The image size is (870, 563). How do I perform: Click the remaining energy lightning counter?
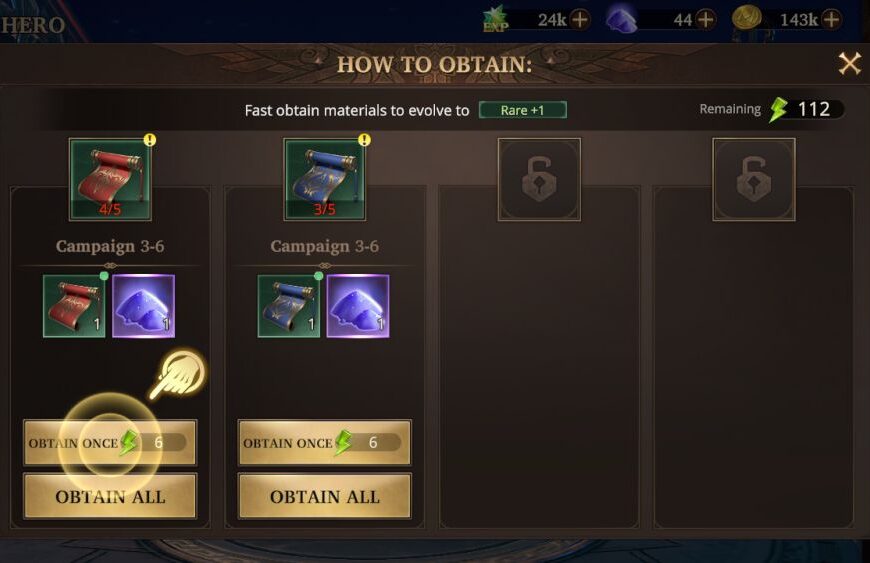tap(806, 109)
